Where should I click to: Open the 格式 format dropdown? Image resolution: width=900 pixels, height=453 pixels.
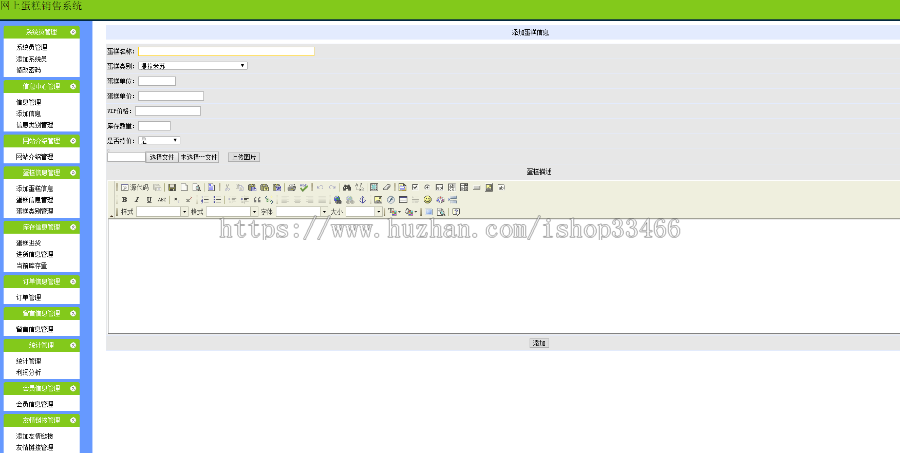click(x=232, y=212)
